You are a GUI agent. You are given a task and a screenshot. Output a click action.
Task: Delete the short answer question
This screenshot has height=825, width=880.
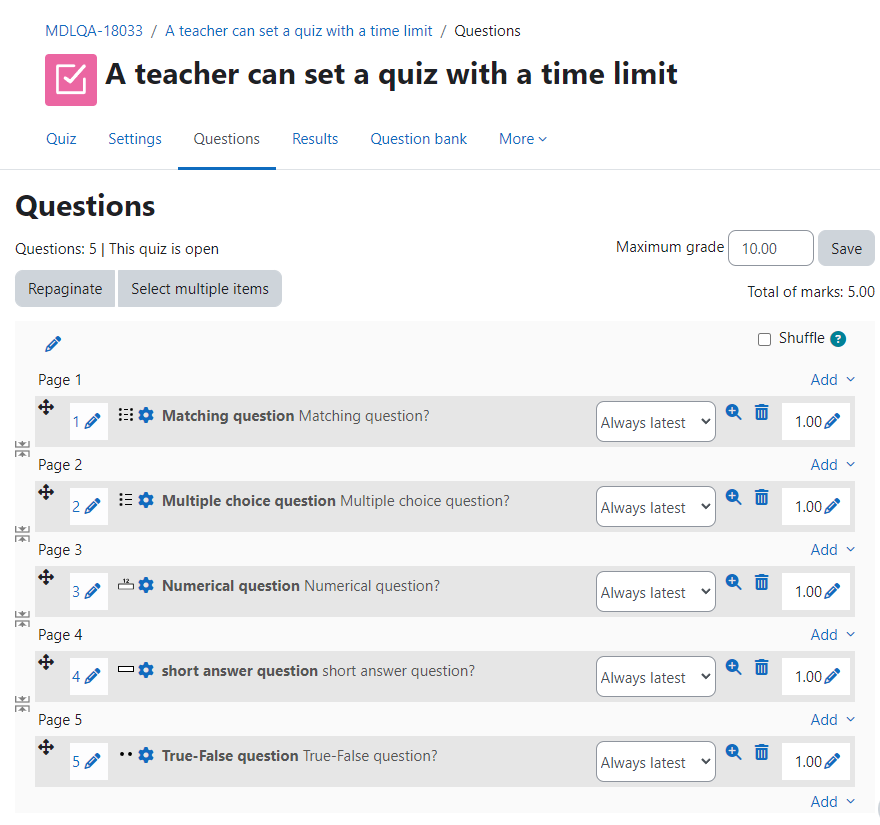[x=762, y=667]
